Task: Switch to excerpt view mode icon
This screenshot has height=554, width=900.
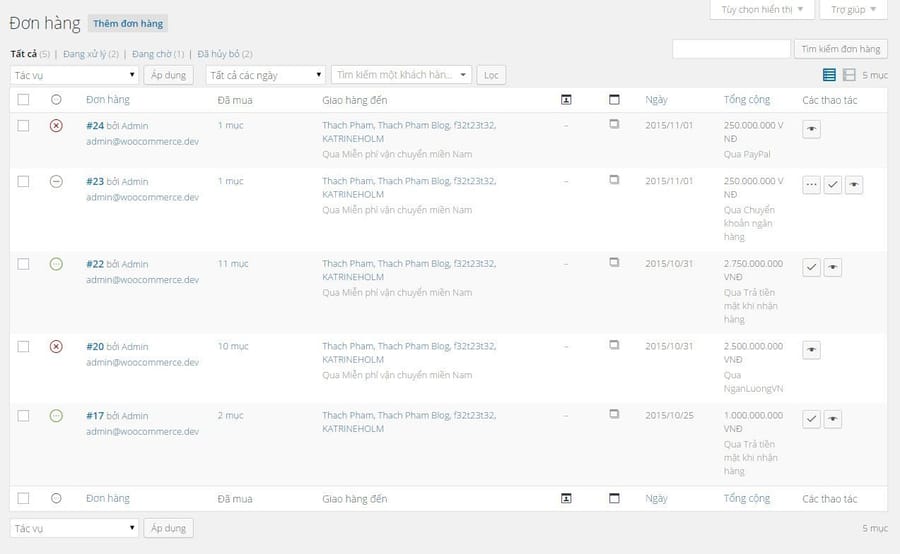Action: point(849,75)
